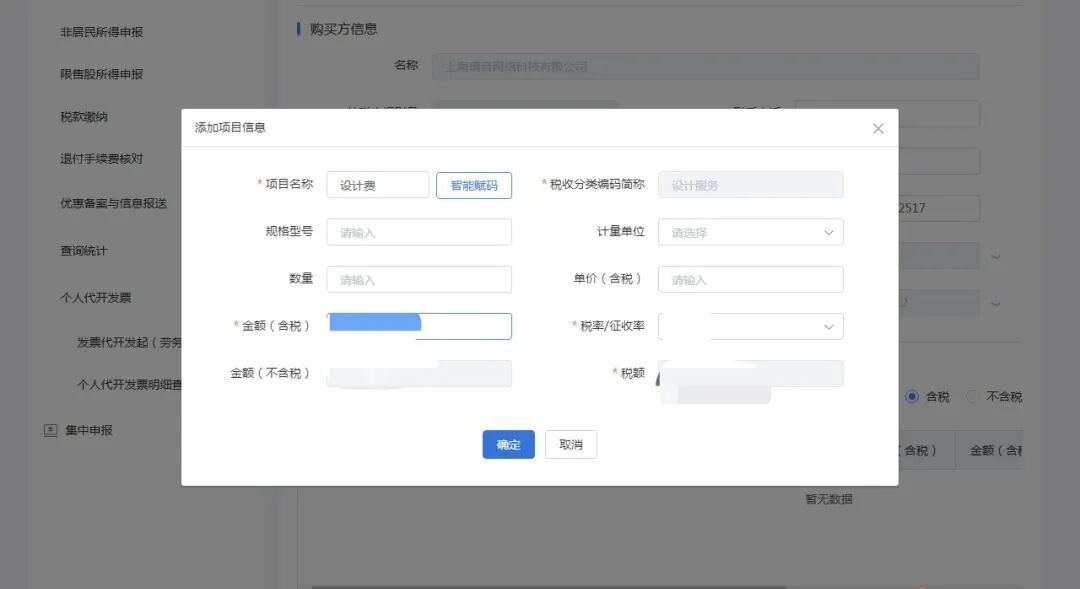Open 限售股所得申报 menu item
The width and height of the screenshot is (1080, 589).
[101, 74]
